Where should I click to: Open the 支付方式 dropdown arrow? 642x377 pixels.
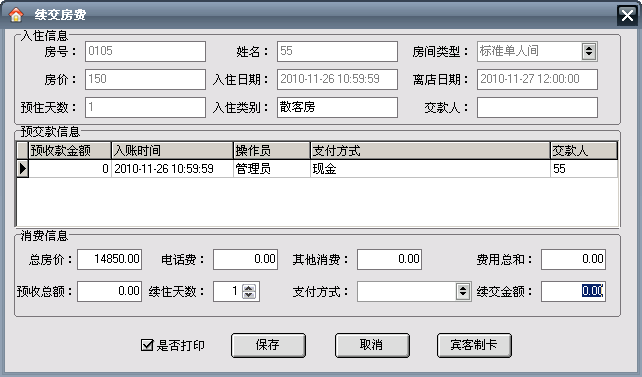(463, 291)
